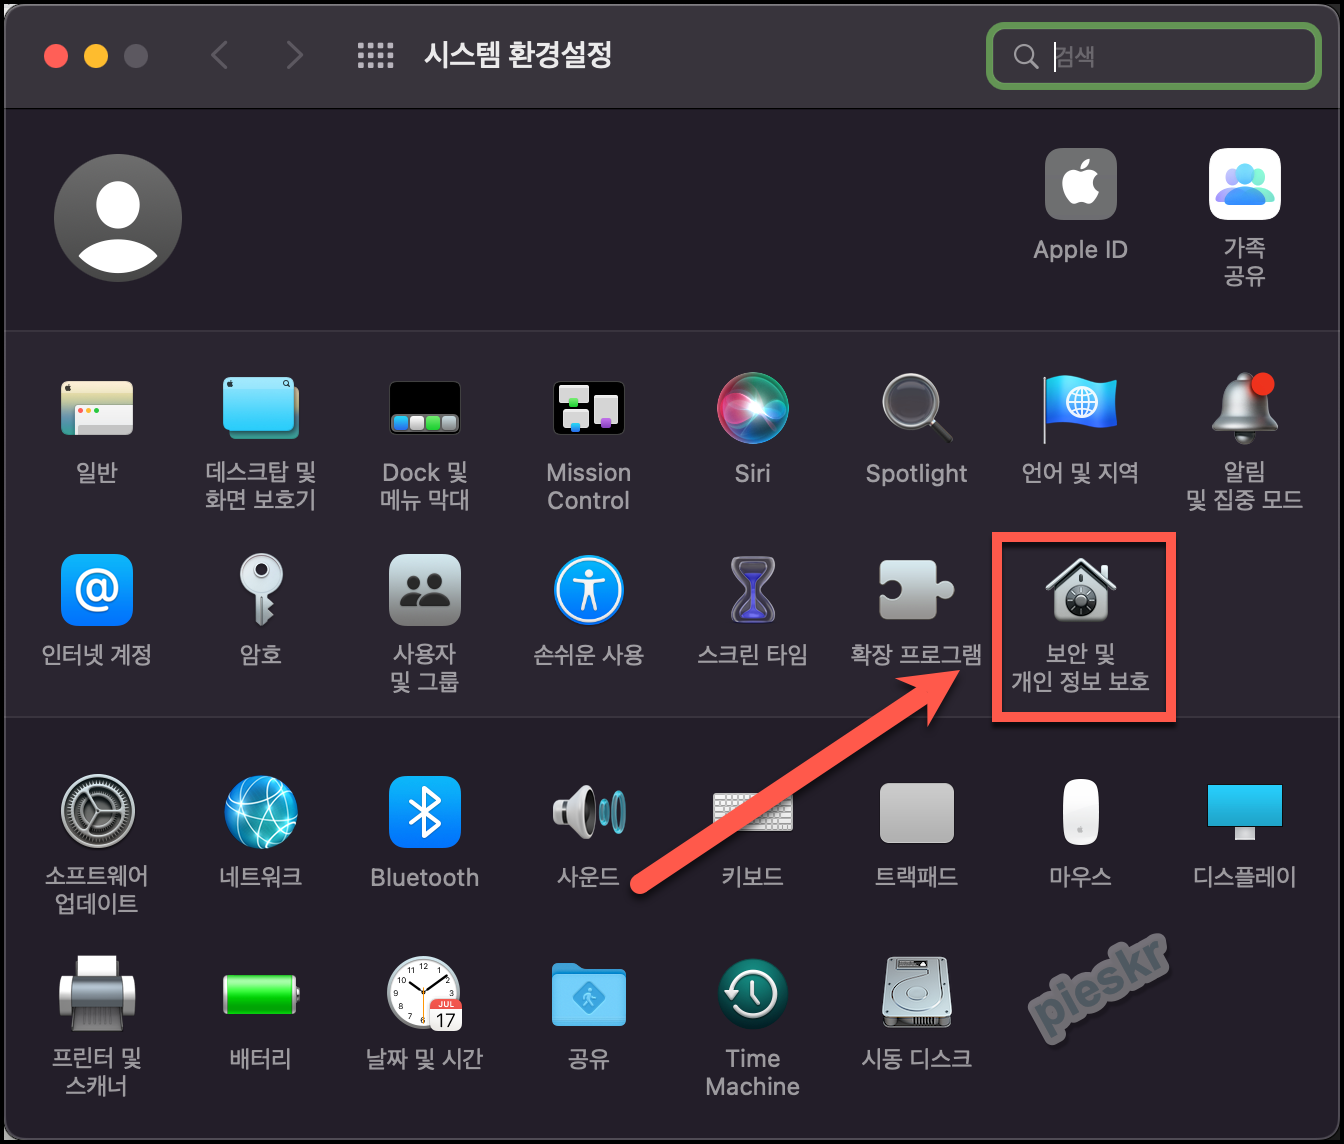
Task: Click the back navigation arrow
Action: [220, 56]
